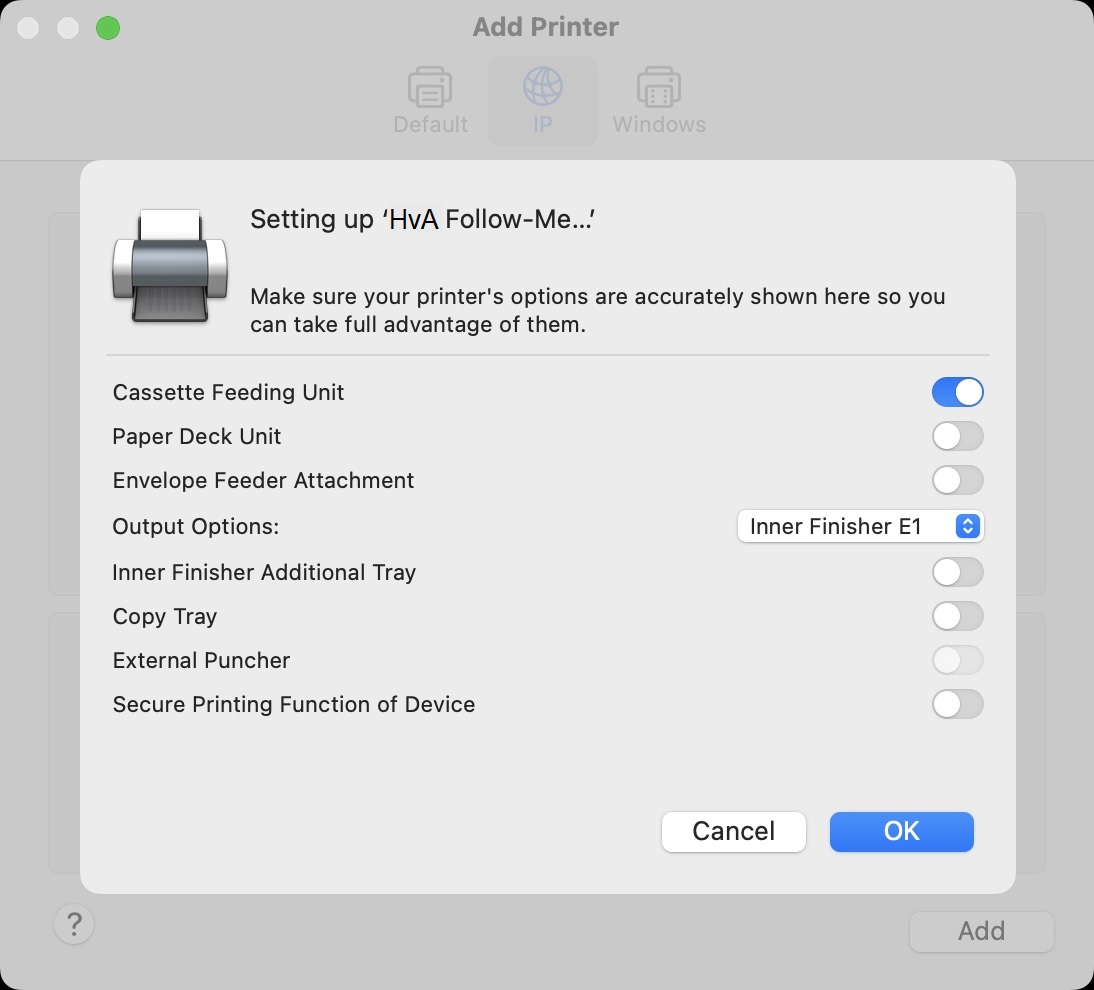
Task: Click the Output Options label
Action: [196, 526]
